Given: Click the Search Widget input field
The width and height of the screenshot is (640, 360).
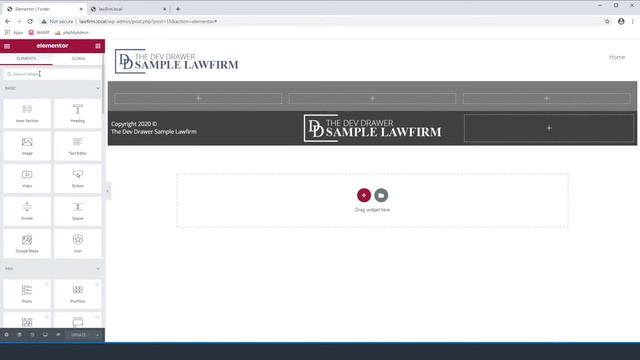Looking at the screenshot, I should pos(52,74).
